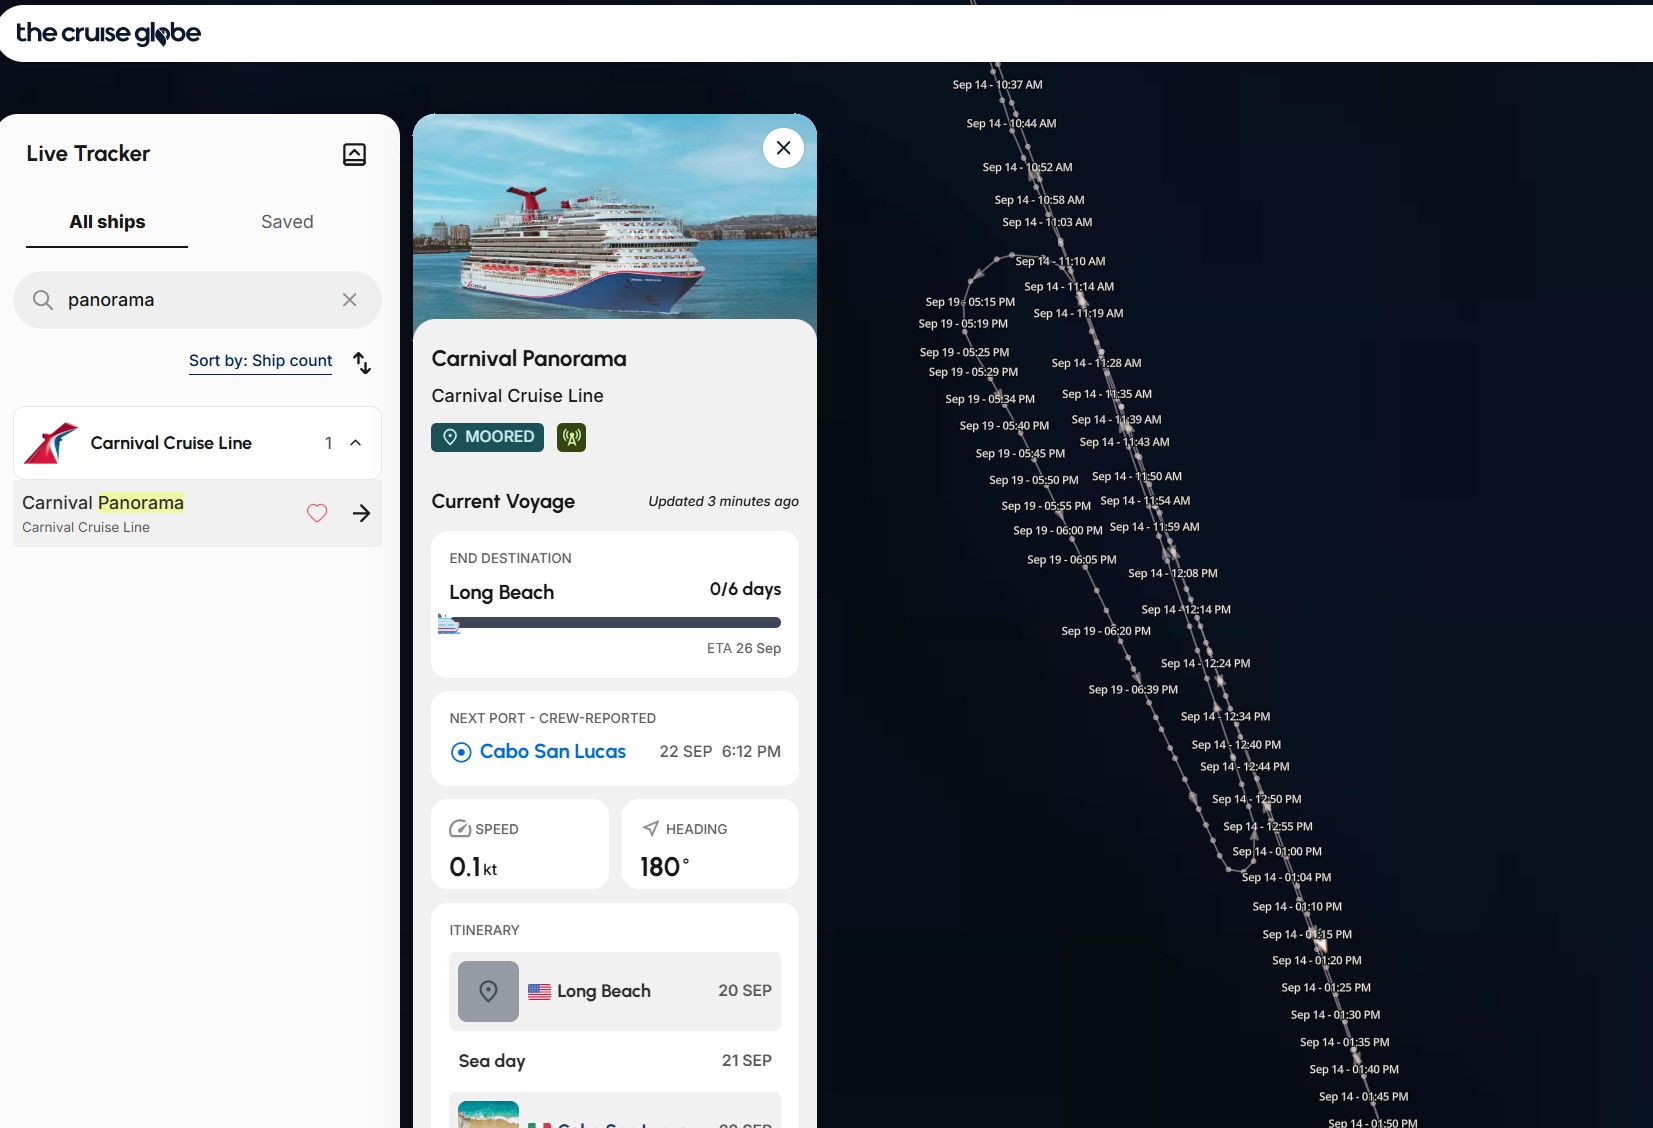
Task: Click the Live Tracker heading
Action: (88, 154)
